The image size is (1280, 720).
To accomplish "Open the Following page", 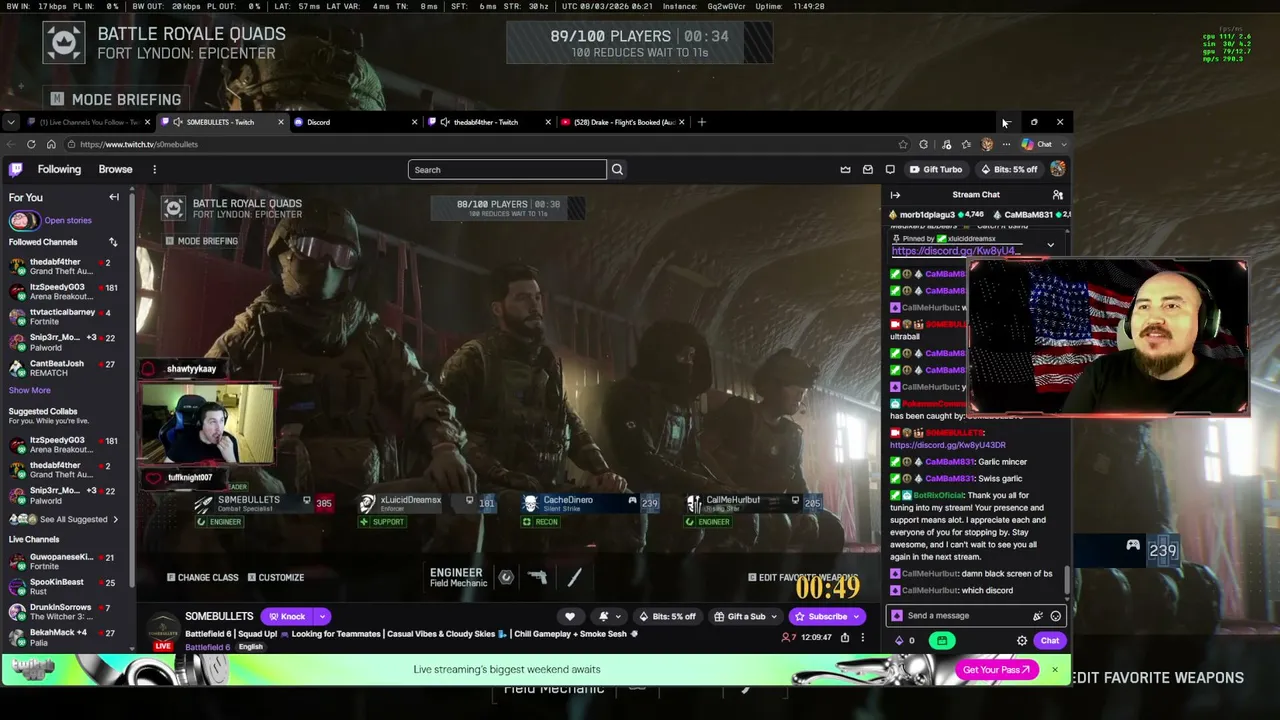I will click(x=59, y=170).
